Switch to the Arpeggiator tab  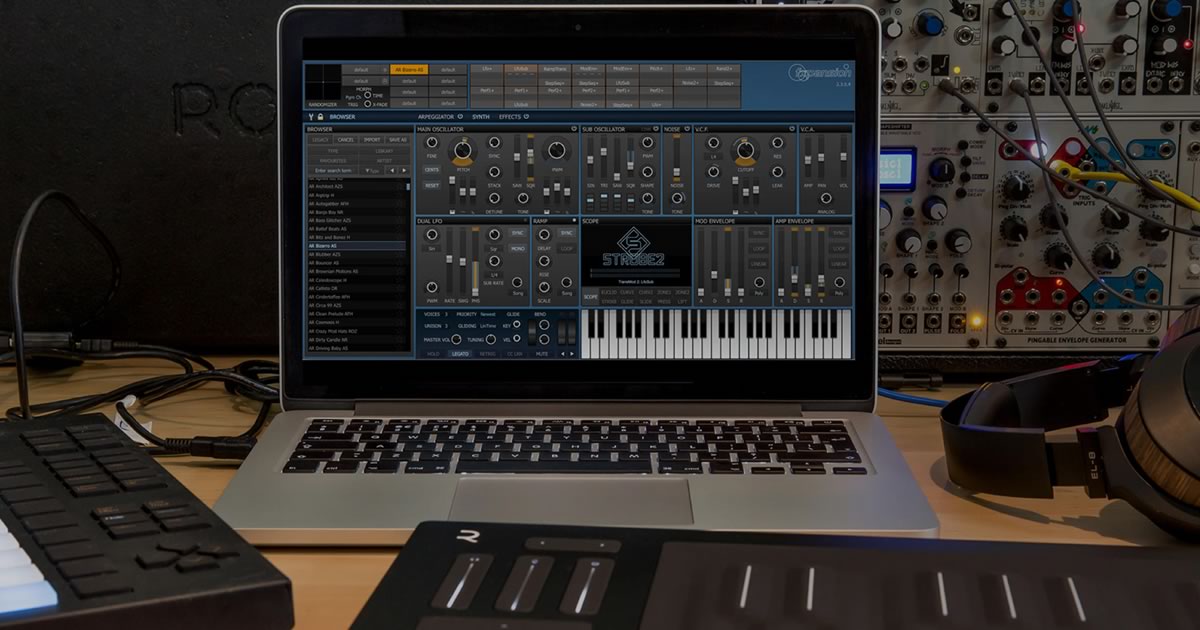pyautogui.click(x=434, y=117)
